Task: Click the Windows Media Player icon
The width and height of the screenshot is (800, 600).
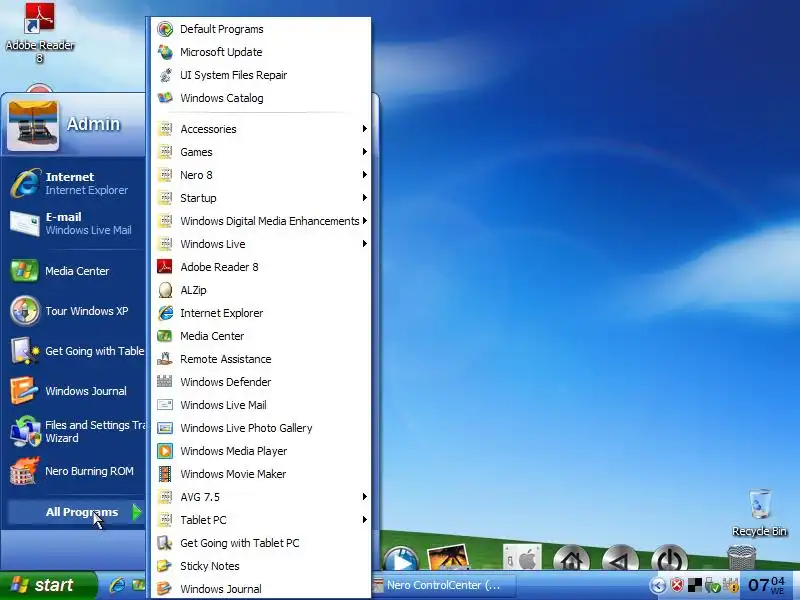Action: (x=165, y=451)
